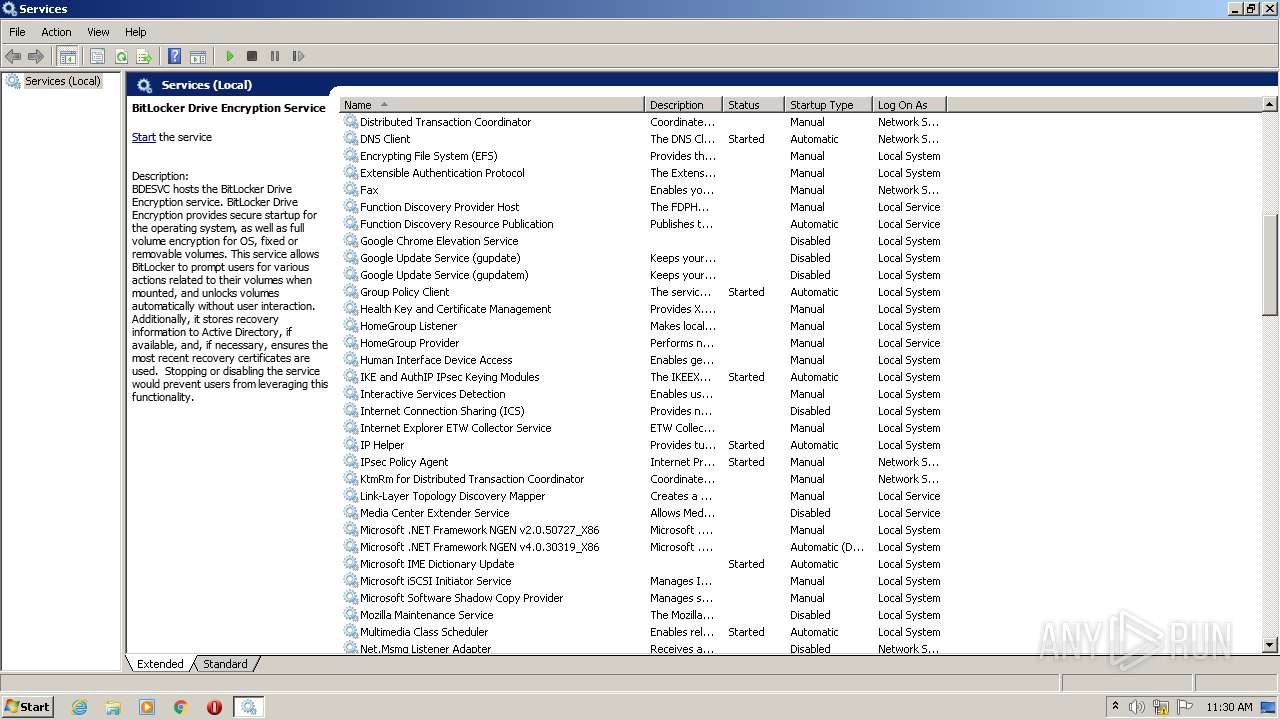
Task: Open the Help menu
Action: [x=136, y=32]
